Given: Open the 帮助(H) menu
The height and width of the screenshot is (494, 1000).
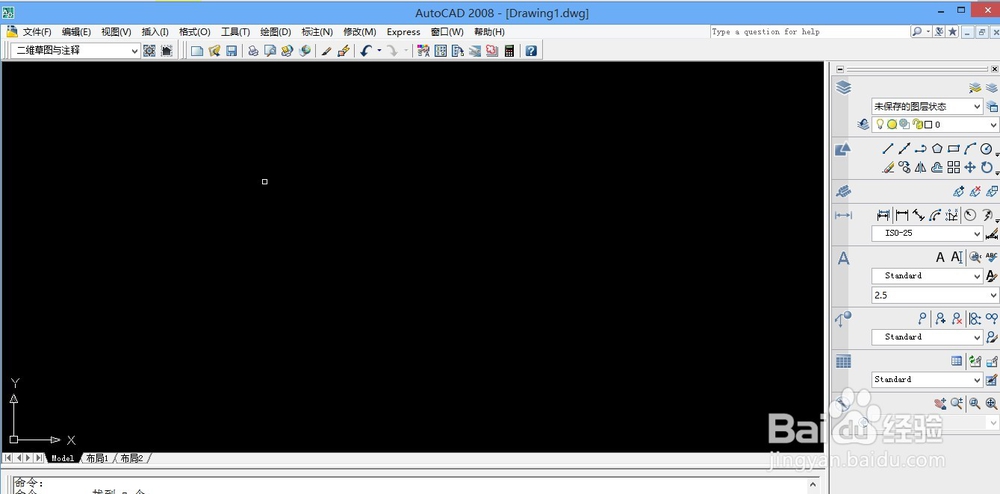Looking at the screenshot, I should 489,32.
